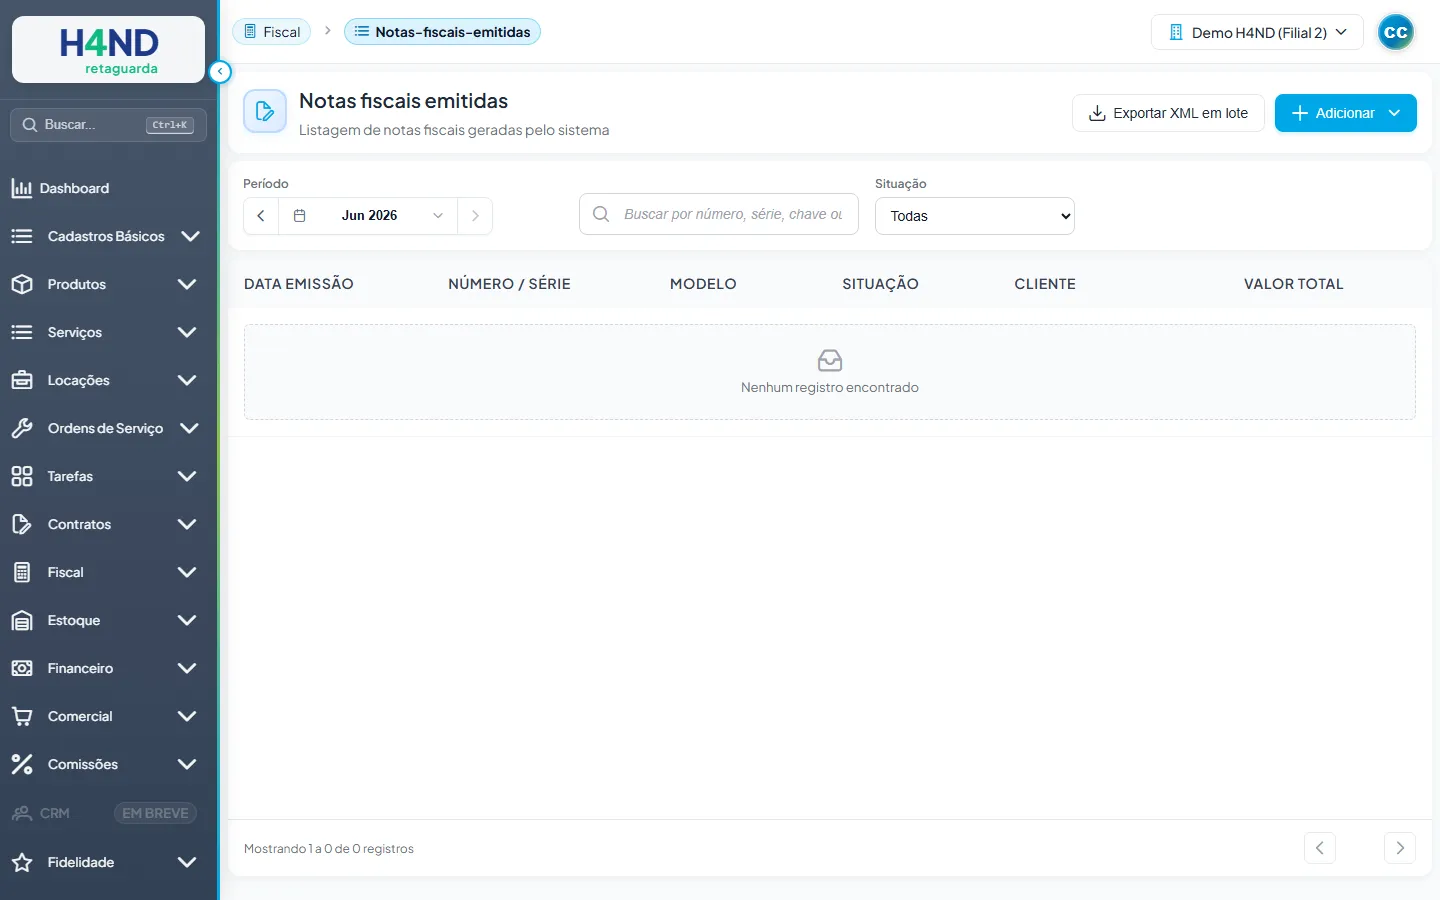Expand the Contratos chevron
This screenshot has height=900, width=1440.
tap(186, 524)
